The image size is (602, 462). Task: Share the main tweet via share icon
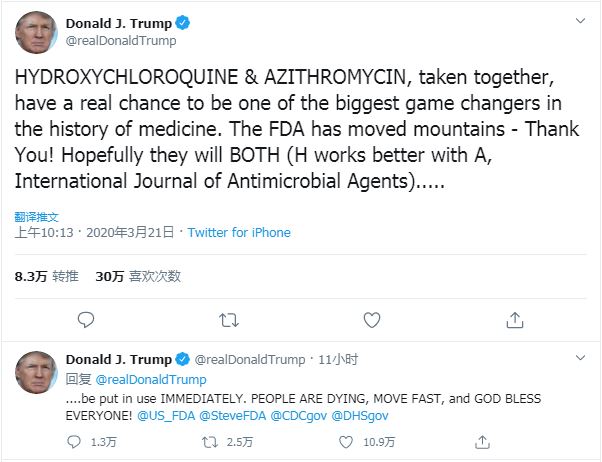515,320
